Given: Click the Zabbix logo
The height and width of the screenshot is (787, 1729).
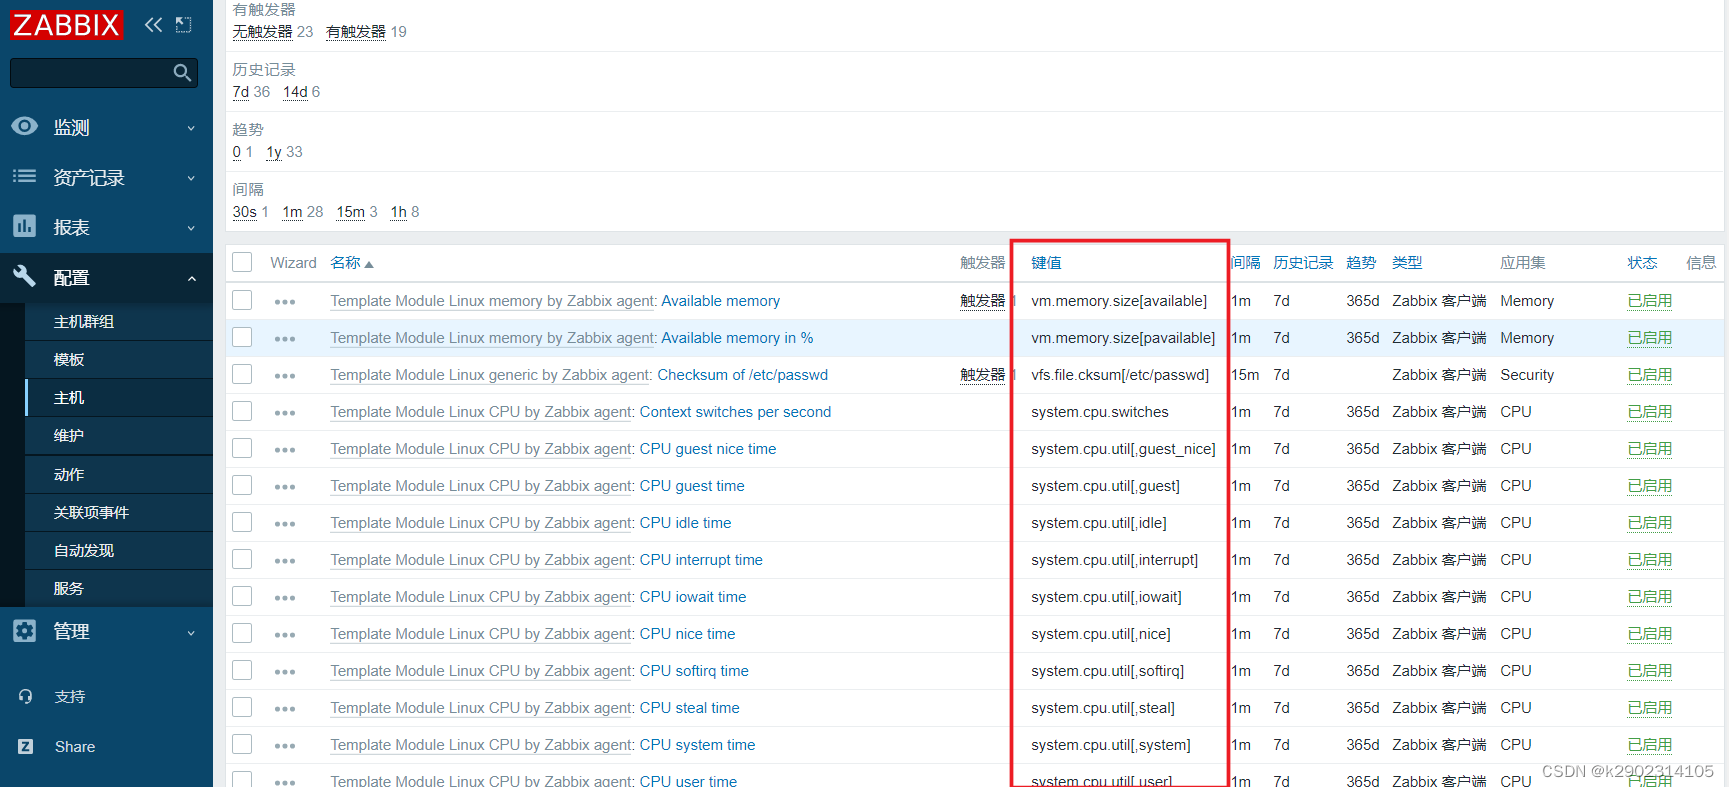Looking at the screenshot, I should pyautogui.click(x=66, y=24).
